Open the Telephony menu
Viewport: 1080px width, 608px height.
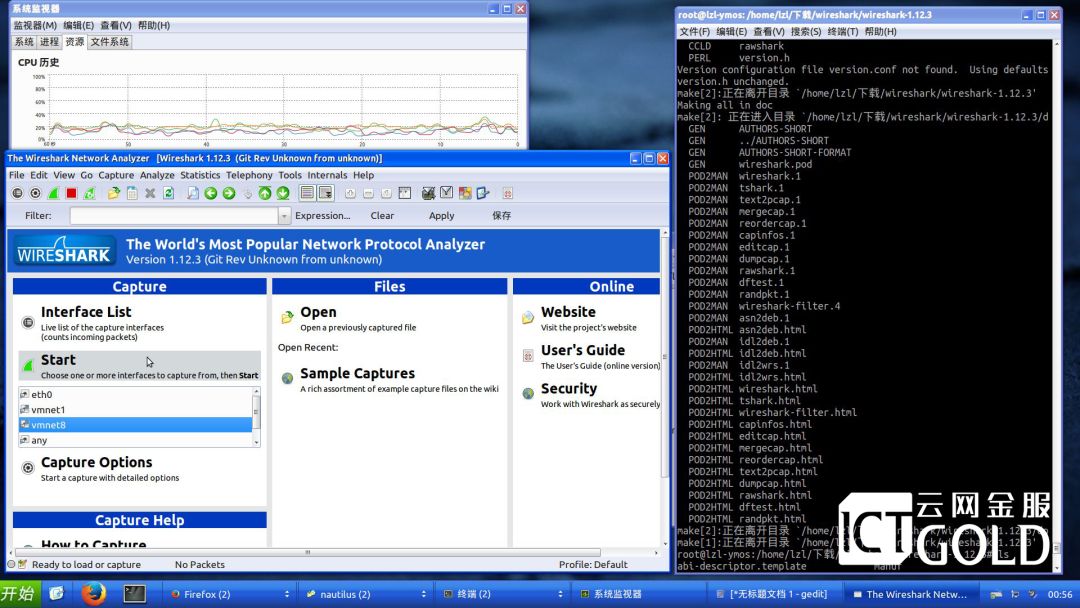[249, 176]
